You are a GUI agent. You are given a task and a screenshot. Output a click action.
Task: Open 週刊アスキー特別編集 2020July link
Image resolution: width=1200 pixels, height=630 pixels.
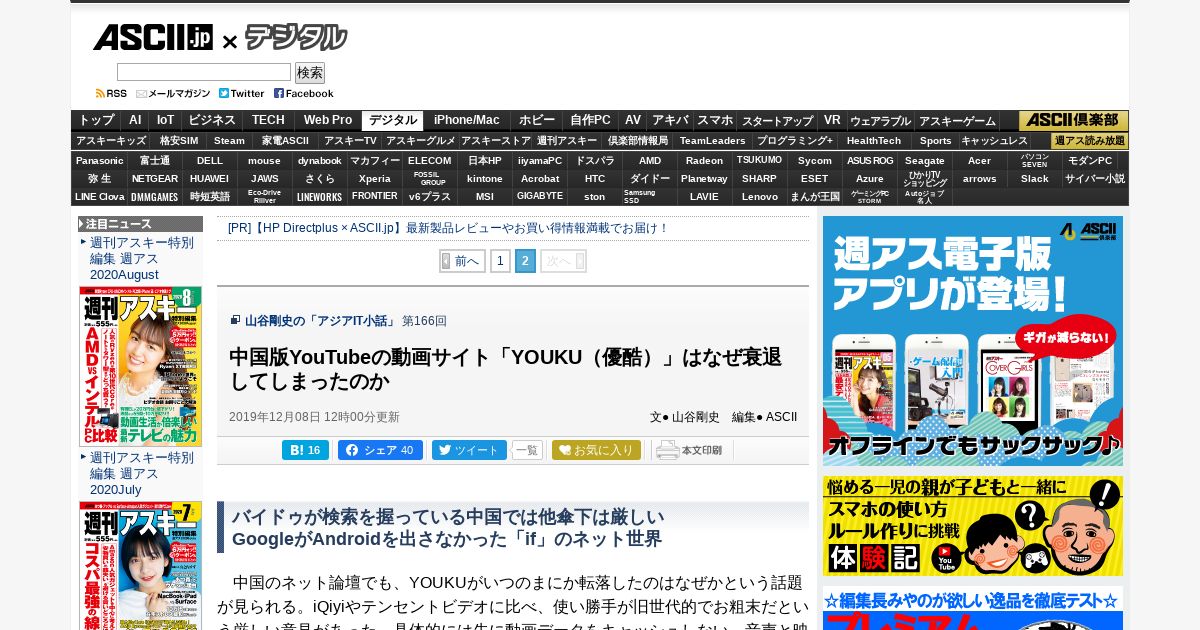pos(142,473)
